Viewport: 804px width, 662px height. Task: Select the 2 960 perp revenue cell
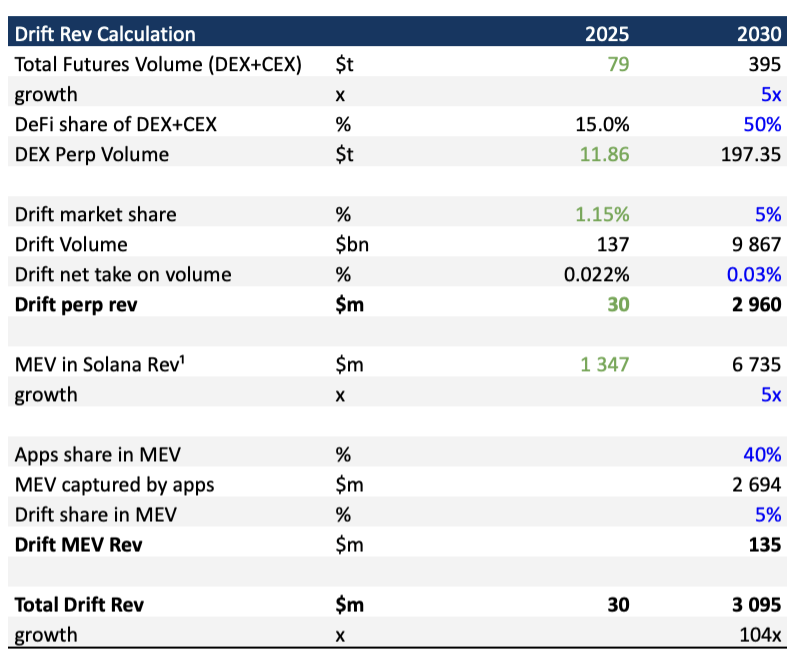(x=756, y=305)
